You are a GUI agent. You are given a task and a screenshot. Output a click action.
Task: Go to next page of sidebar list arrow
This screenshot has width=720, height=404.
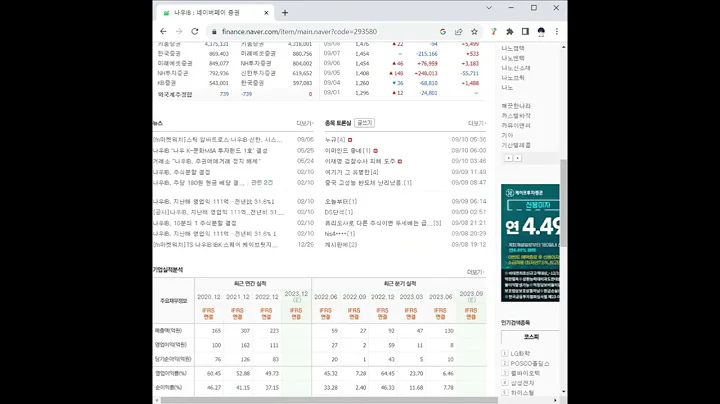click(x=518, y=158)
